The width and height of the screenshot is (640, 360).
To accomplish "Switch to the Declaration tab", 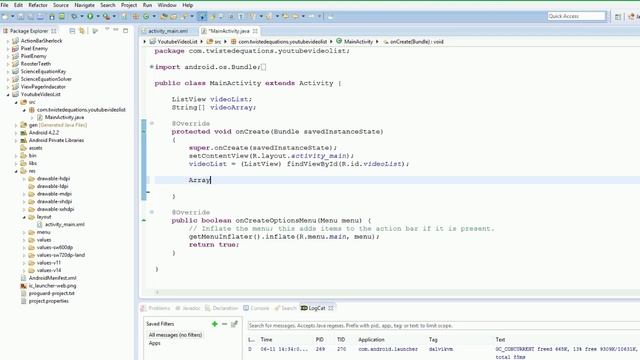I will coord(222,308).
